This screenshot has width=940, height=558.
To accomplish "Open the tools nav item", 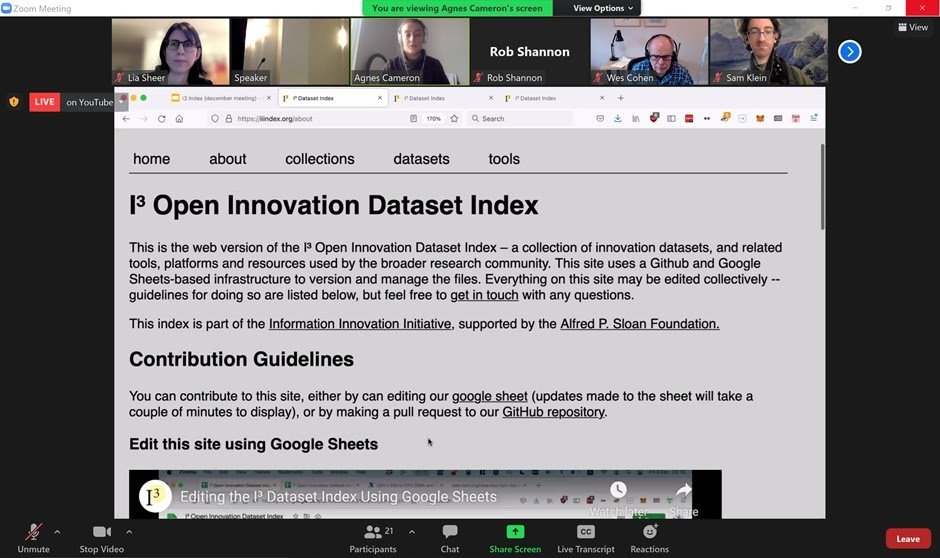I will (x=504, y=159).
